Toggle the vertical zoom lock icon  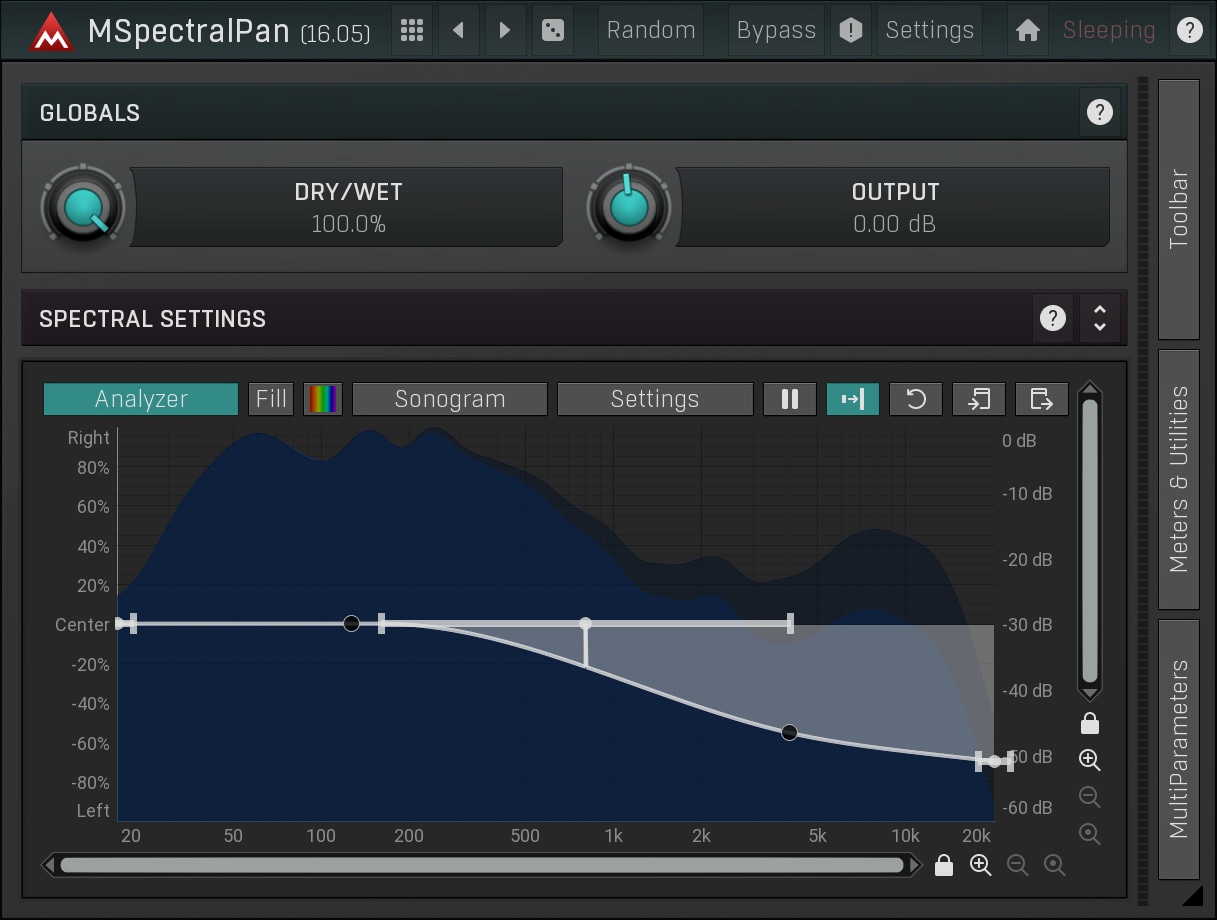(x=1090, y=723)
